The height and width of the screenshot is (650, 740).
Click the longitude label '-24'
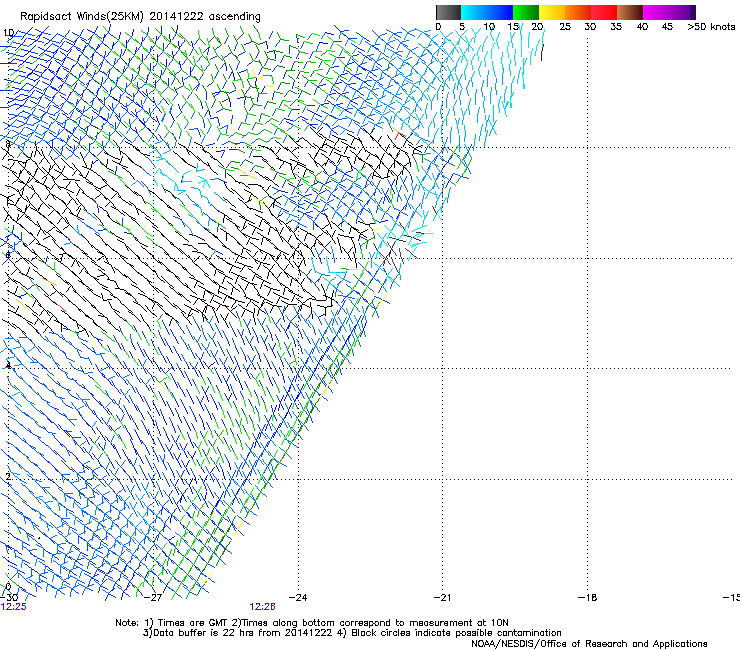coord(298,598)
